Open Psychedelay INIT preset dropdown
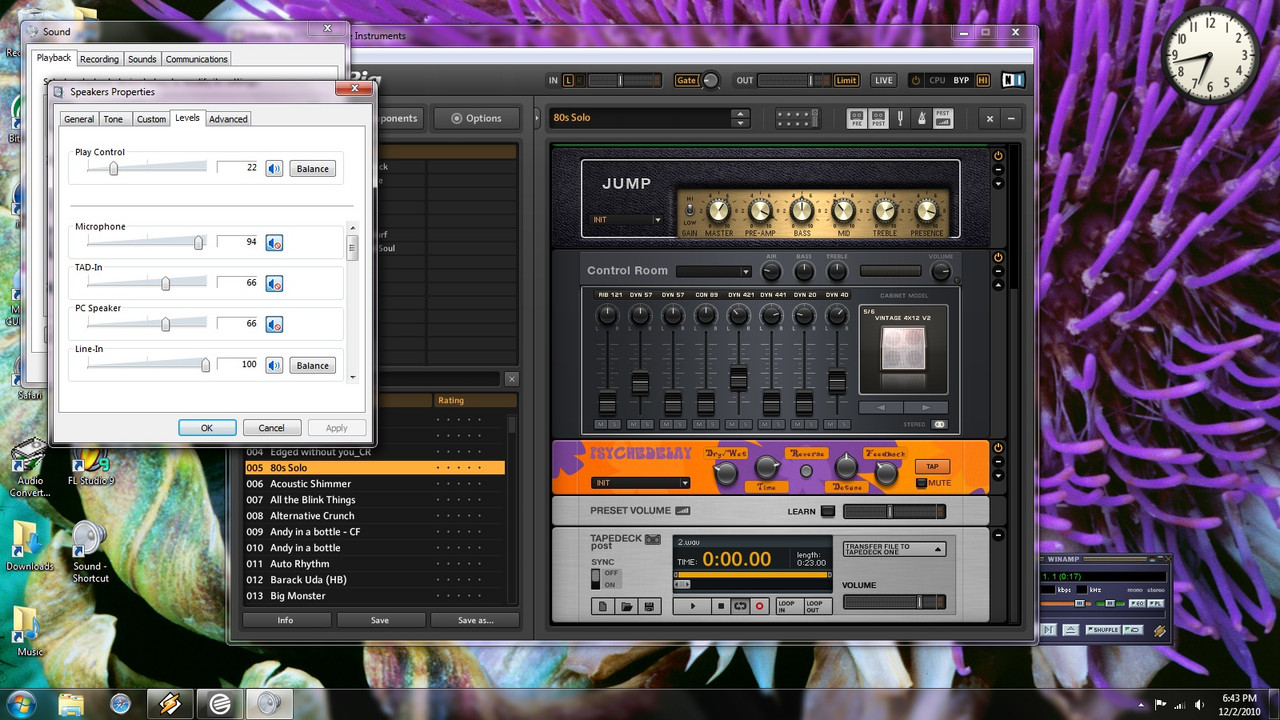The image size is (1280, 720). click(x=640, y=483)
